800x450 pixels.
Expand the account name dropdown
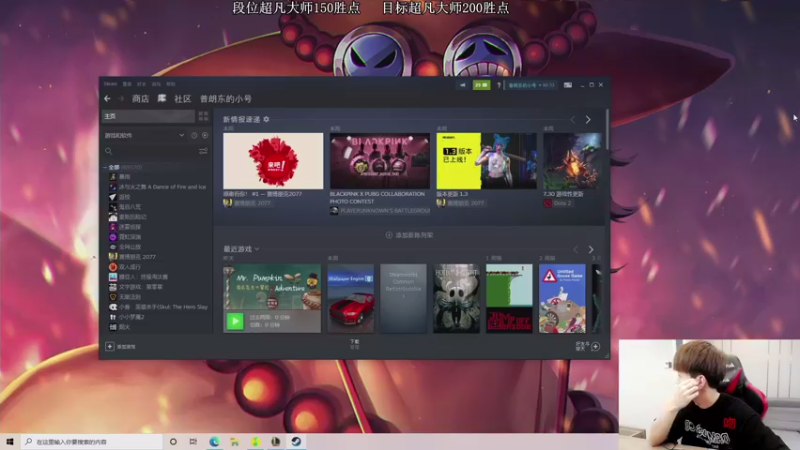point(531,85)
